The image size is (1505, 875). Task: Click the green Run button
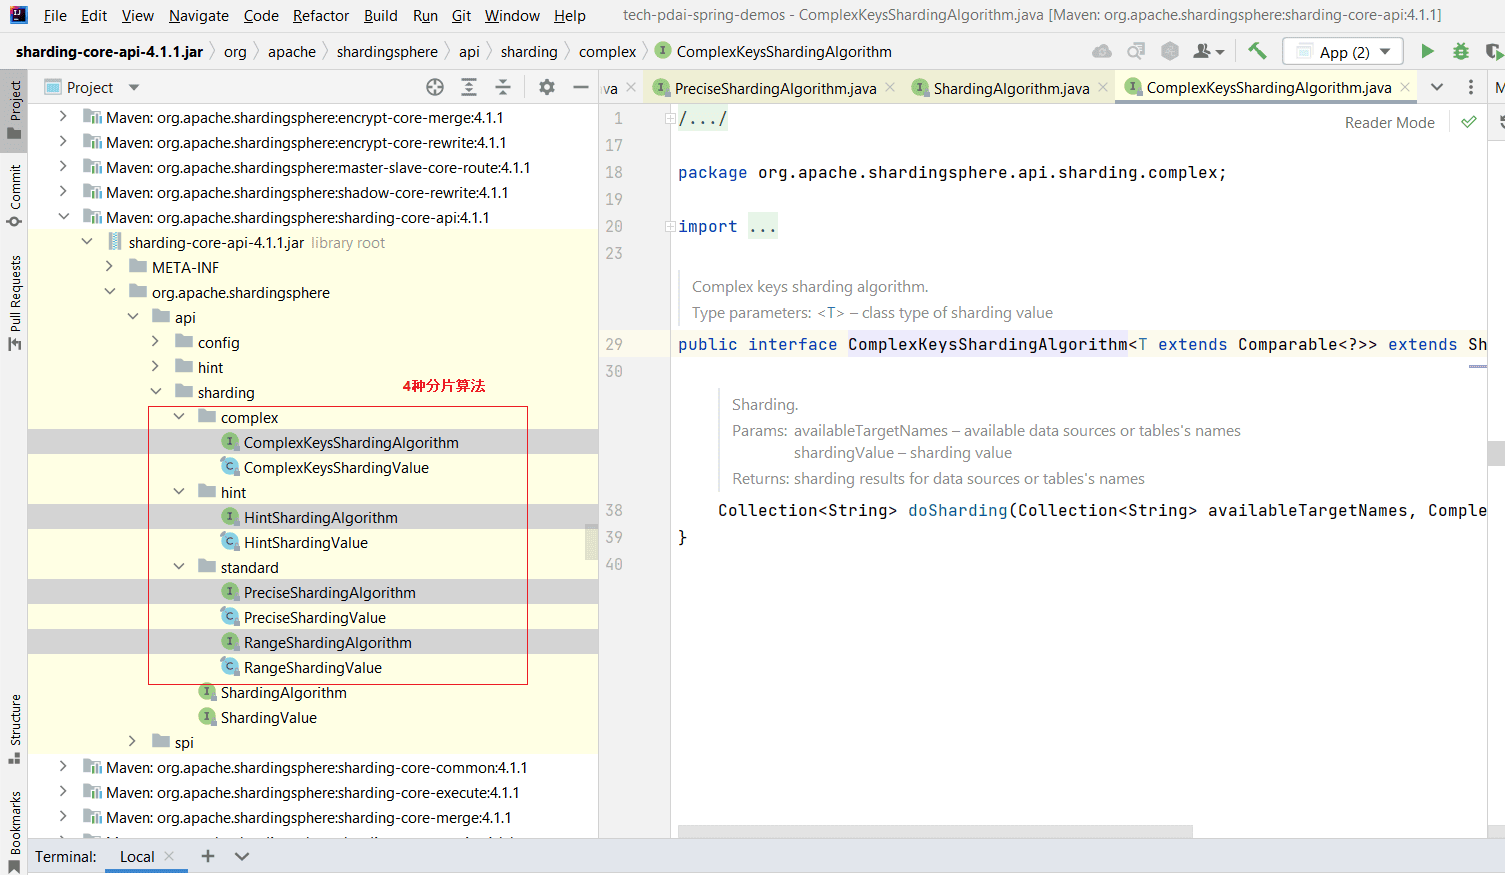coord(1427,51)
